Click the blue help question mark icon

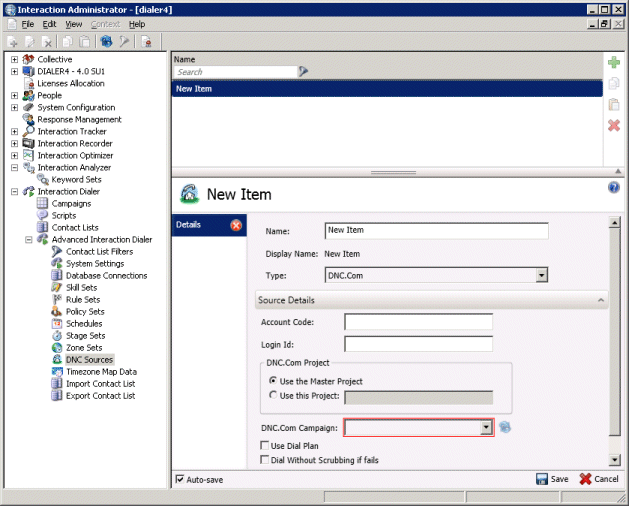[614, 187]
